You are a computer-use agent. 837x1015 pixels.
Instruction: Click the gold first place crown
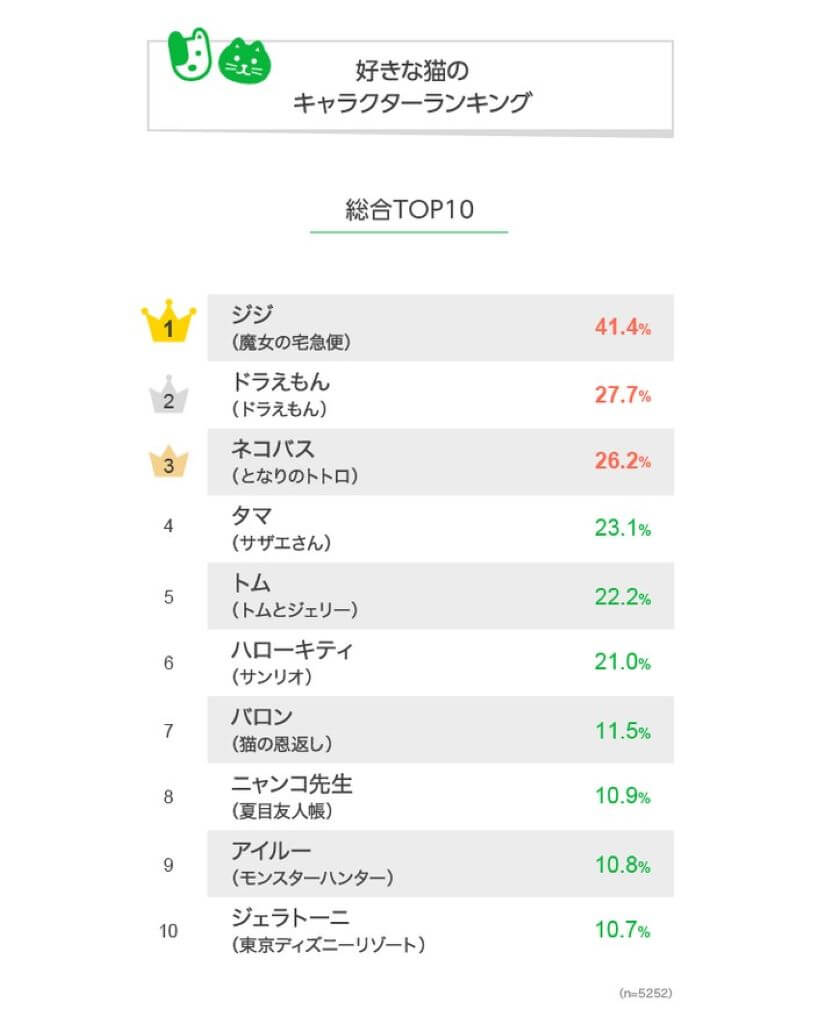(x=169, y=321)
